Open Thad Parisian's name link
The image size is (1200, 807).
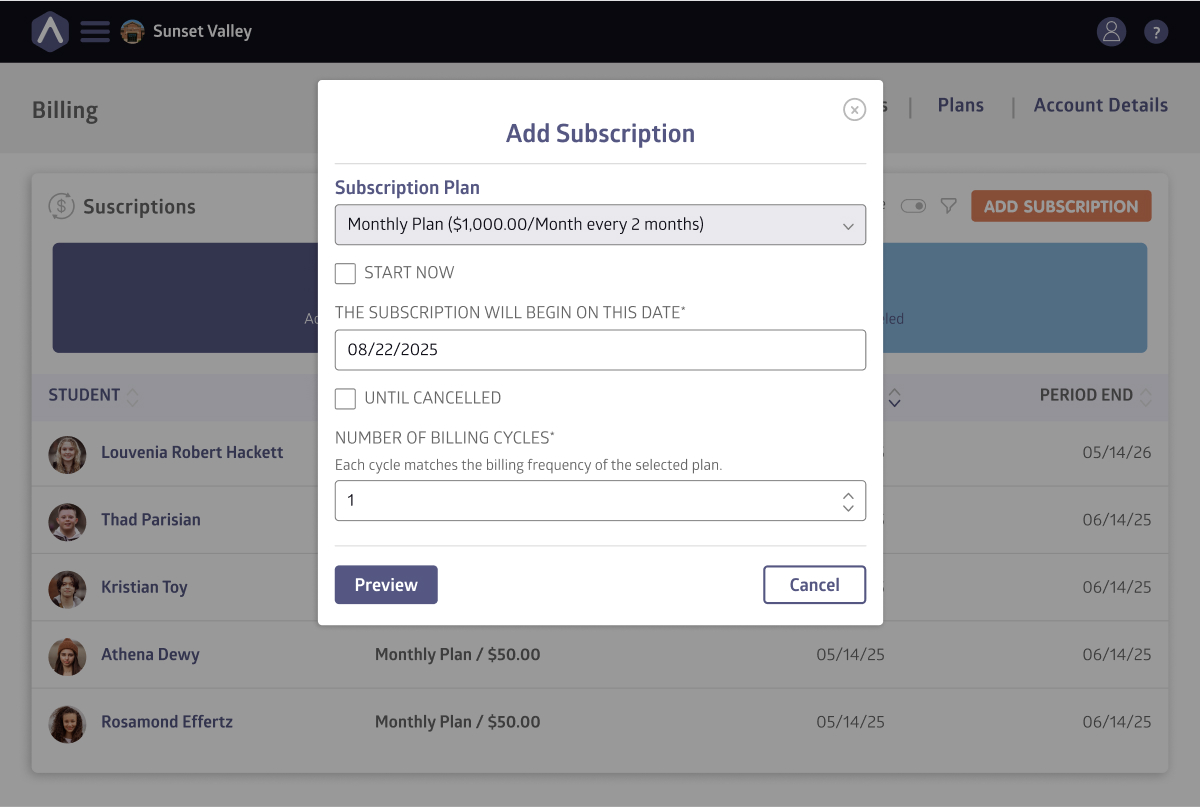151,520
